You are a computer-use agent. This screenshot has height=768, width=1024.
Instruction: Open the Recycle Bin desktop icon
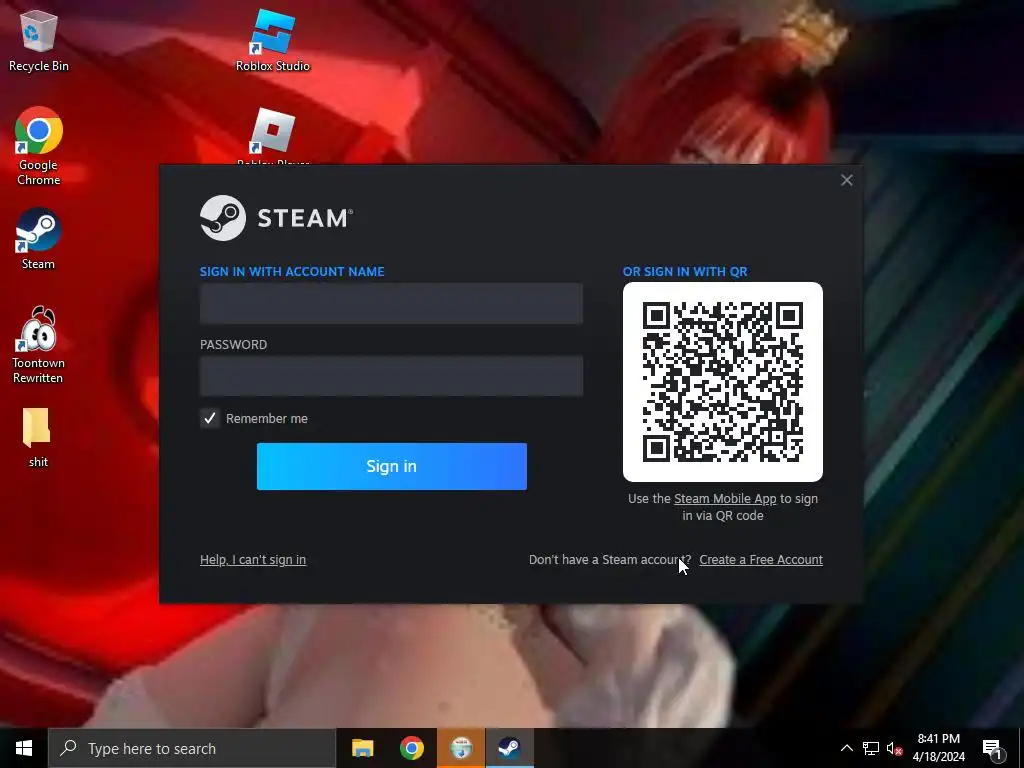pyautogui.click(x=39, y=40)
